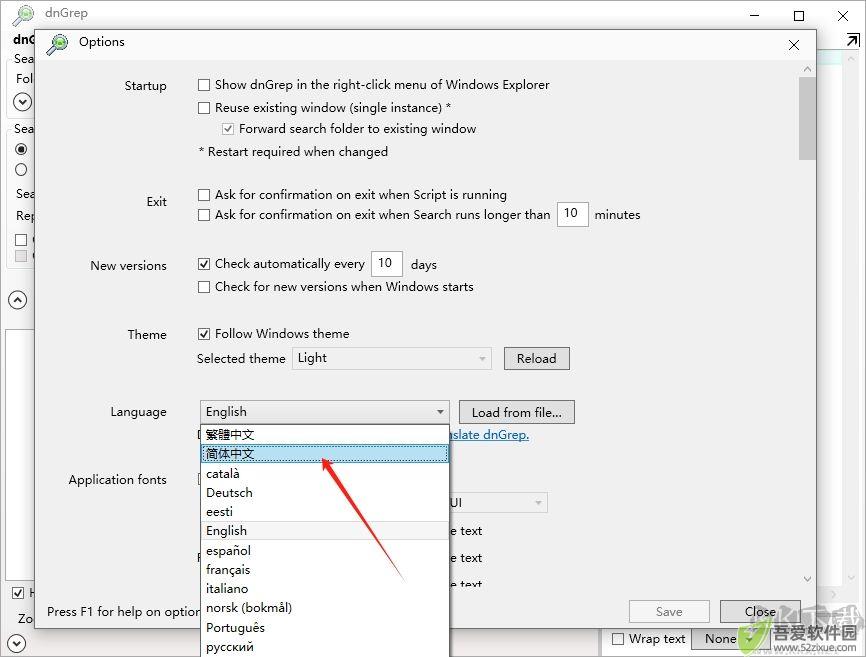Pick English from the language list
Screen dimensions: 866x657
pyautogui.click(x=325, y=531)
